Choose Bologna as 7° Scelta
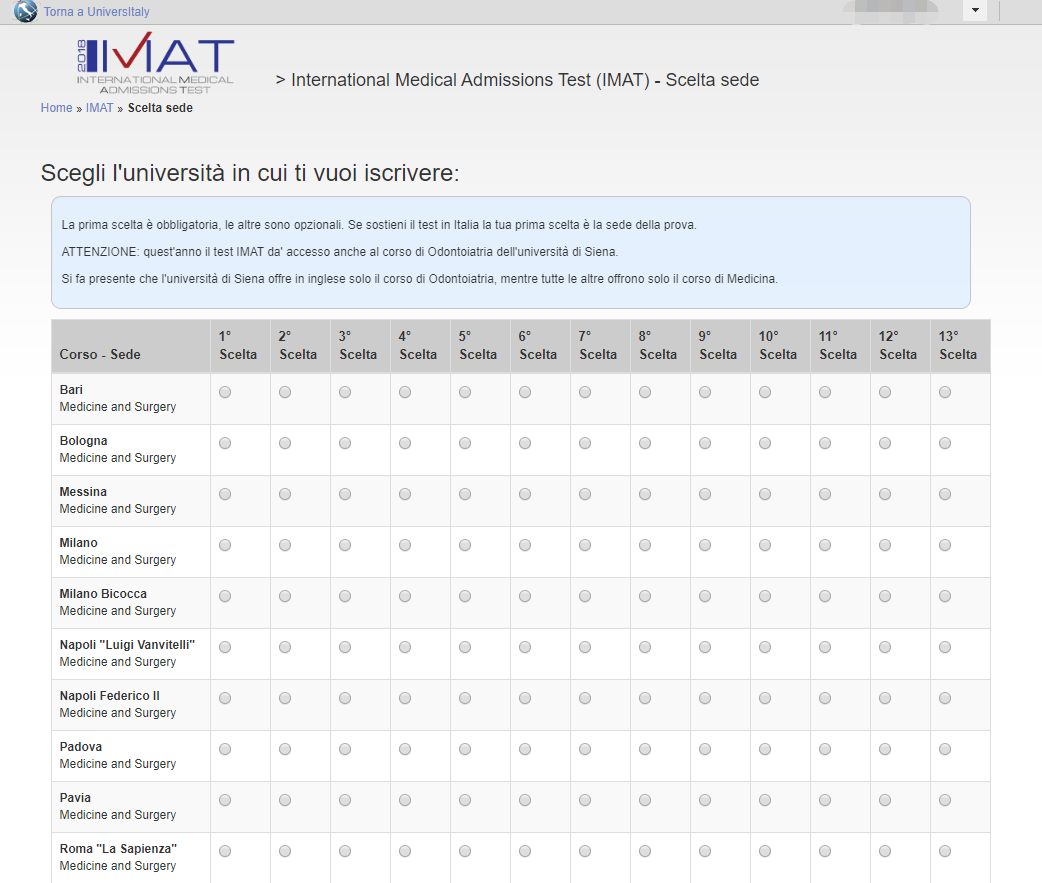The width and height of the screenshot is (1042, 883). (585, 443)
